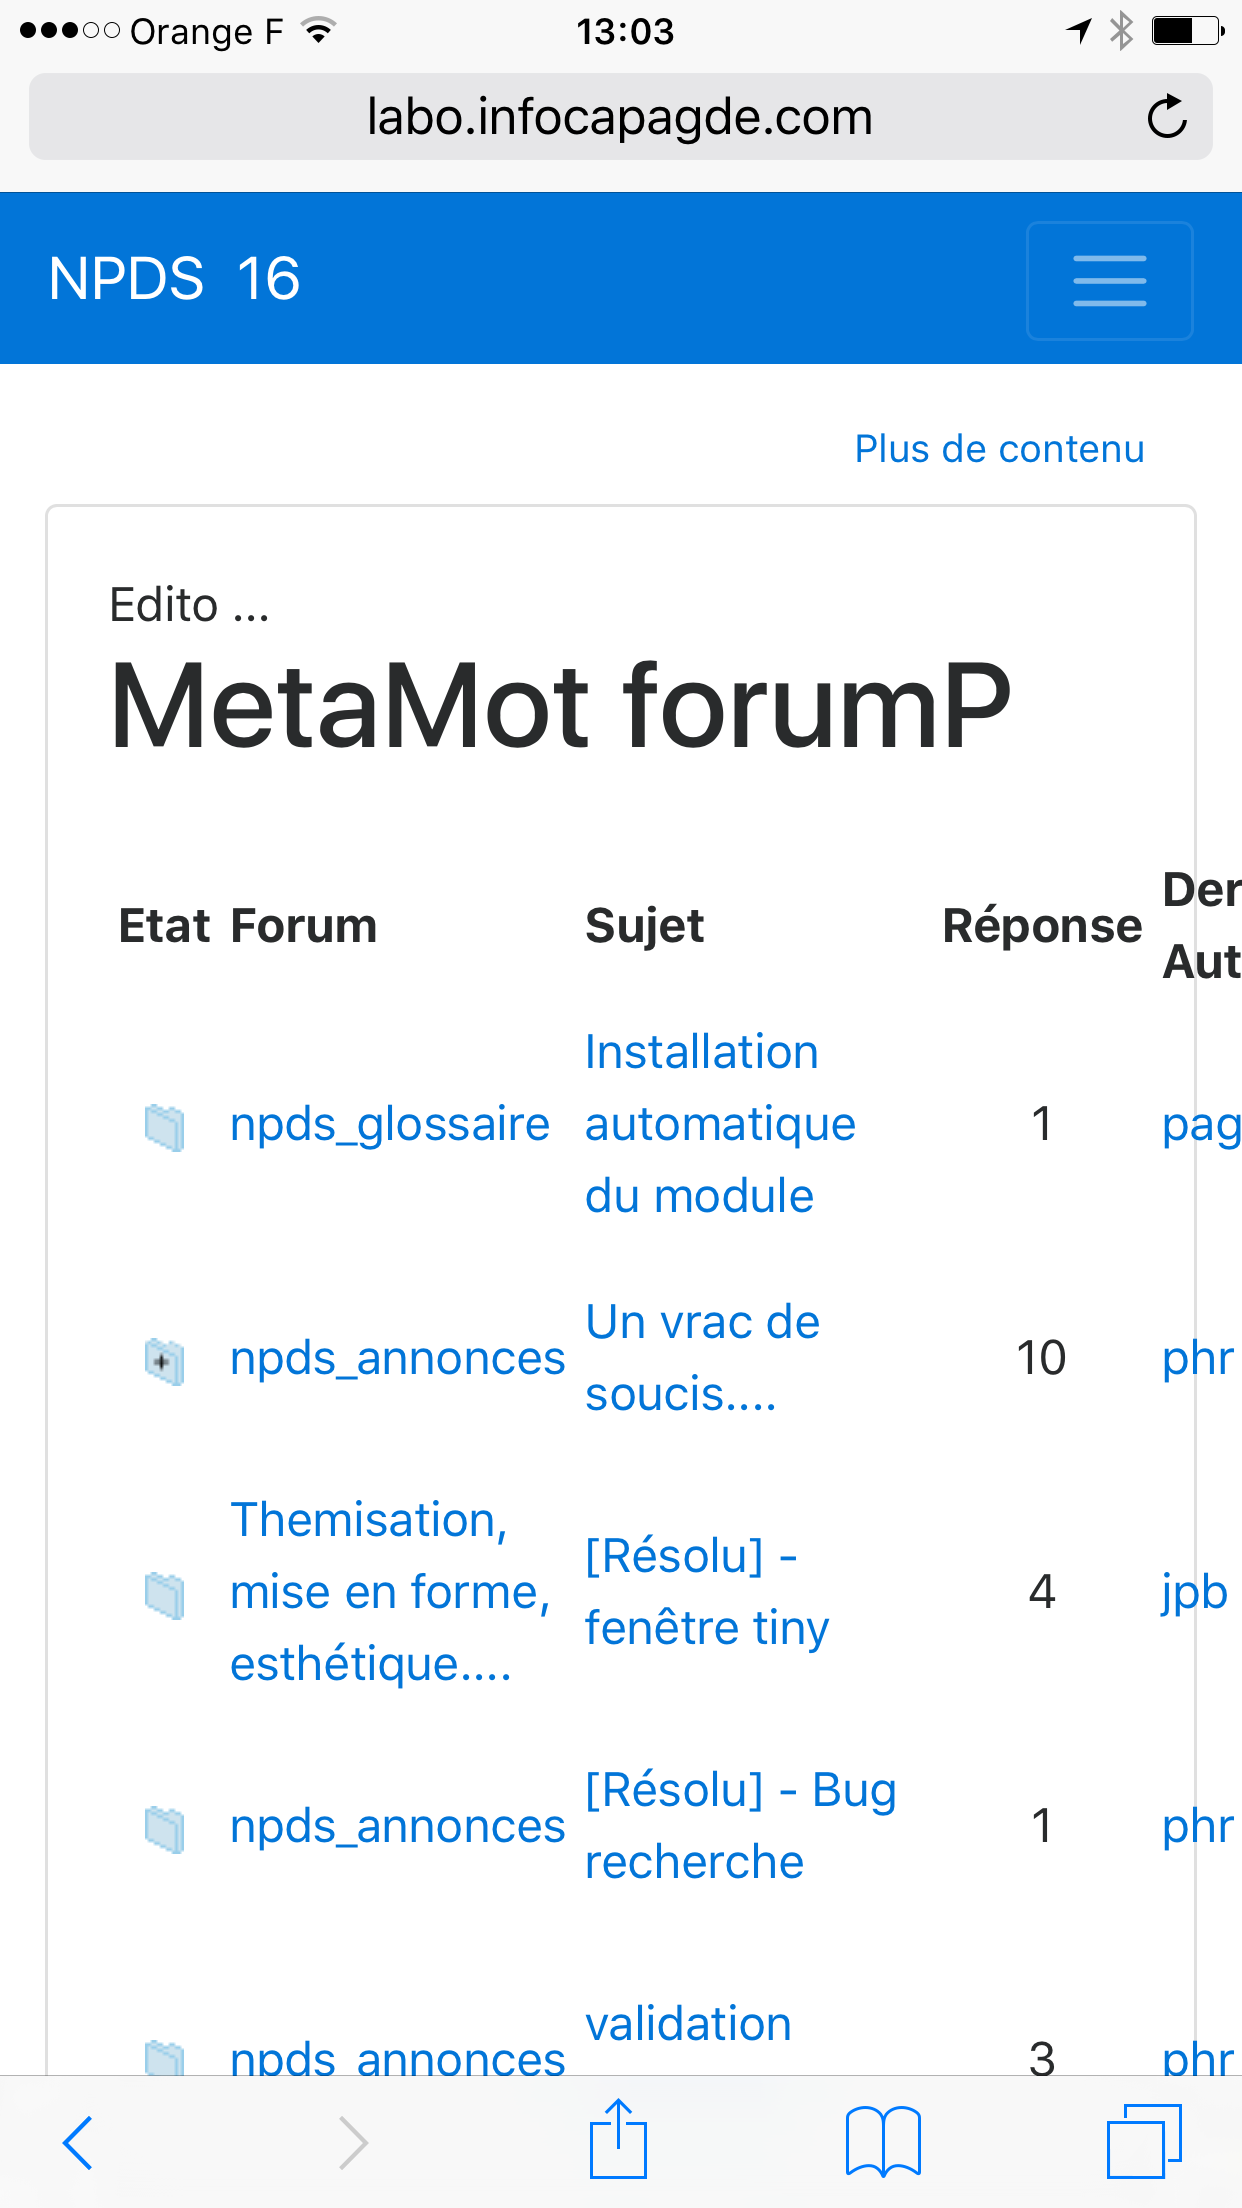The image size is (1242, 2208).
Task: Tap the Safari forward arrow
Action: (x=353, y=2142)
